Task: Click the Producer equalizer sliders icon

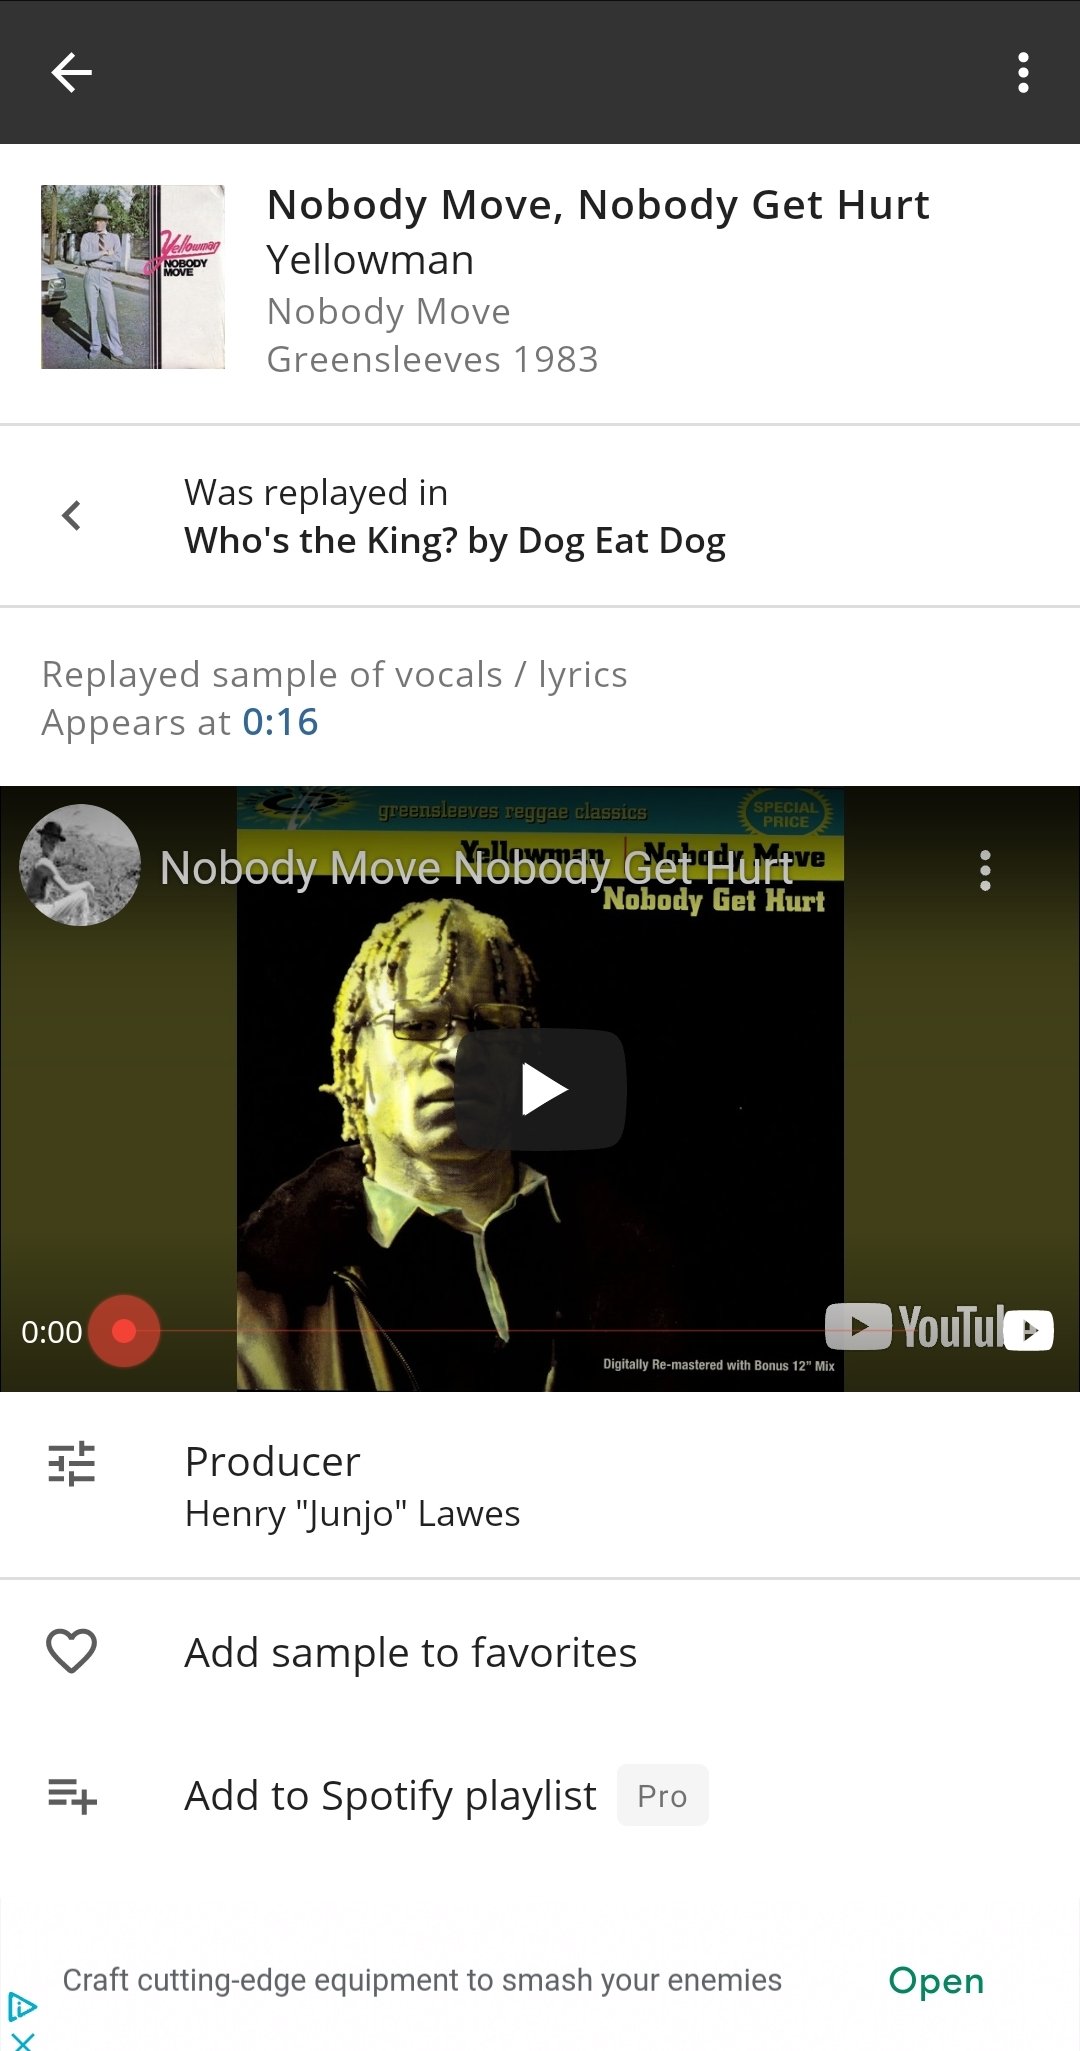Action: [x=71, y=1463]
